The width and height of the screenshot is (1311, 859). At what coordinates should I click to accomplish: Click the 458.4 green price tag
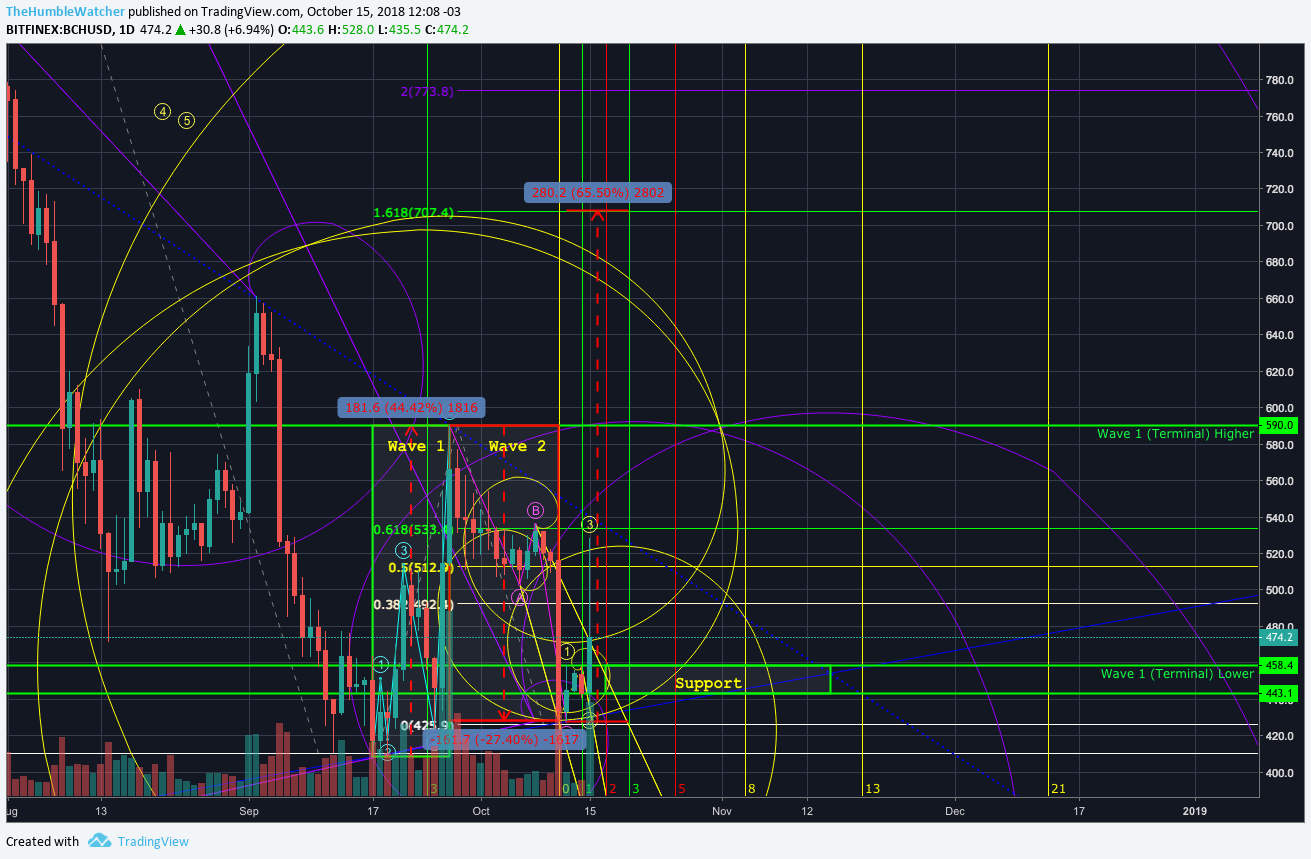click(1281, 665)
